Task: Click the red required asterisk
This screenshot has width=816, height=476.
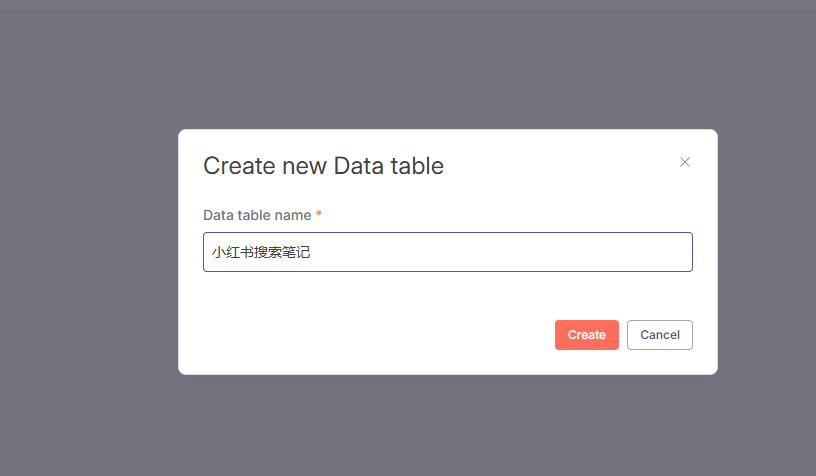Action: [319, 215]
